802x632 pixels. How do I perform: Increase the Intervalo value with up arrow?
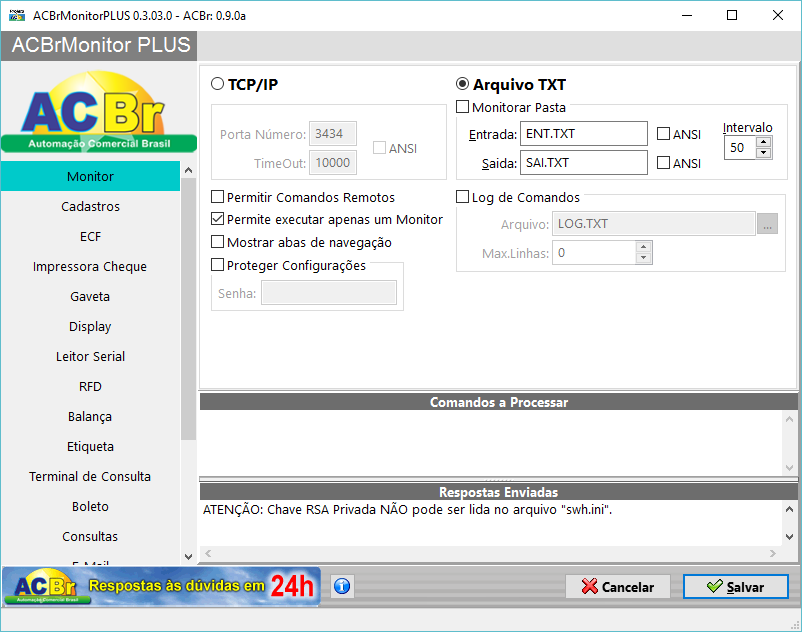(x=764, y=142)
